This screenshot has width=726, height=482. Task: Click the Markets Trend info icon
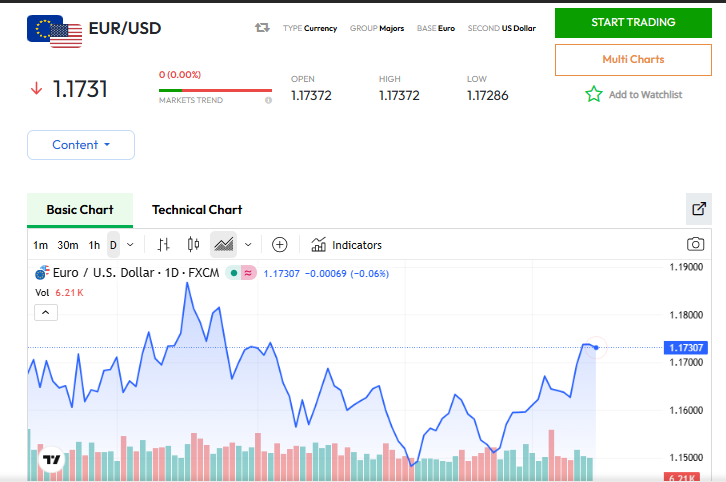coord(268,100)
